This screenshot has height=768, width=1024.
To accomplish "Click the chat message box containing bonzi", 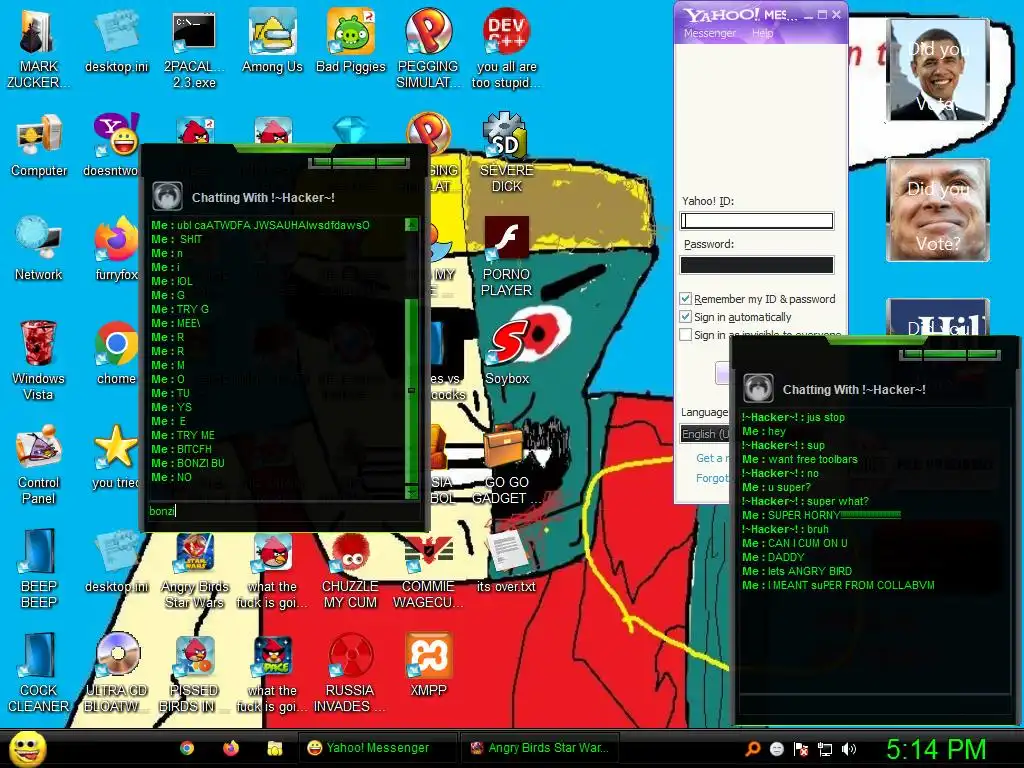I will 282,511.
